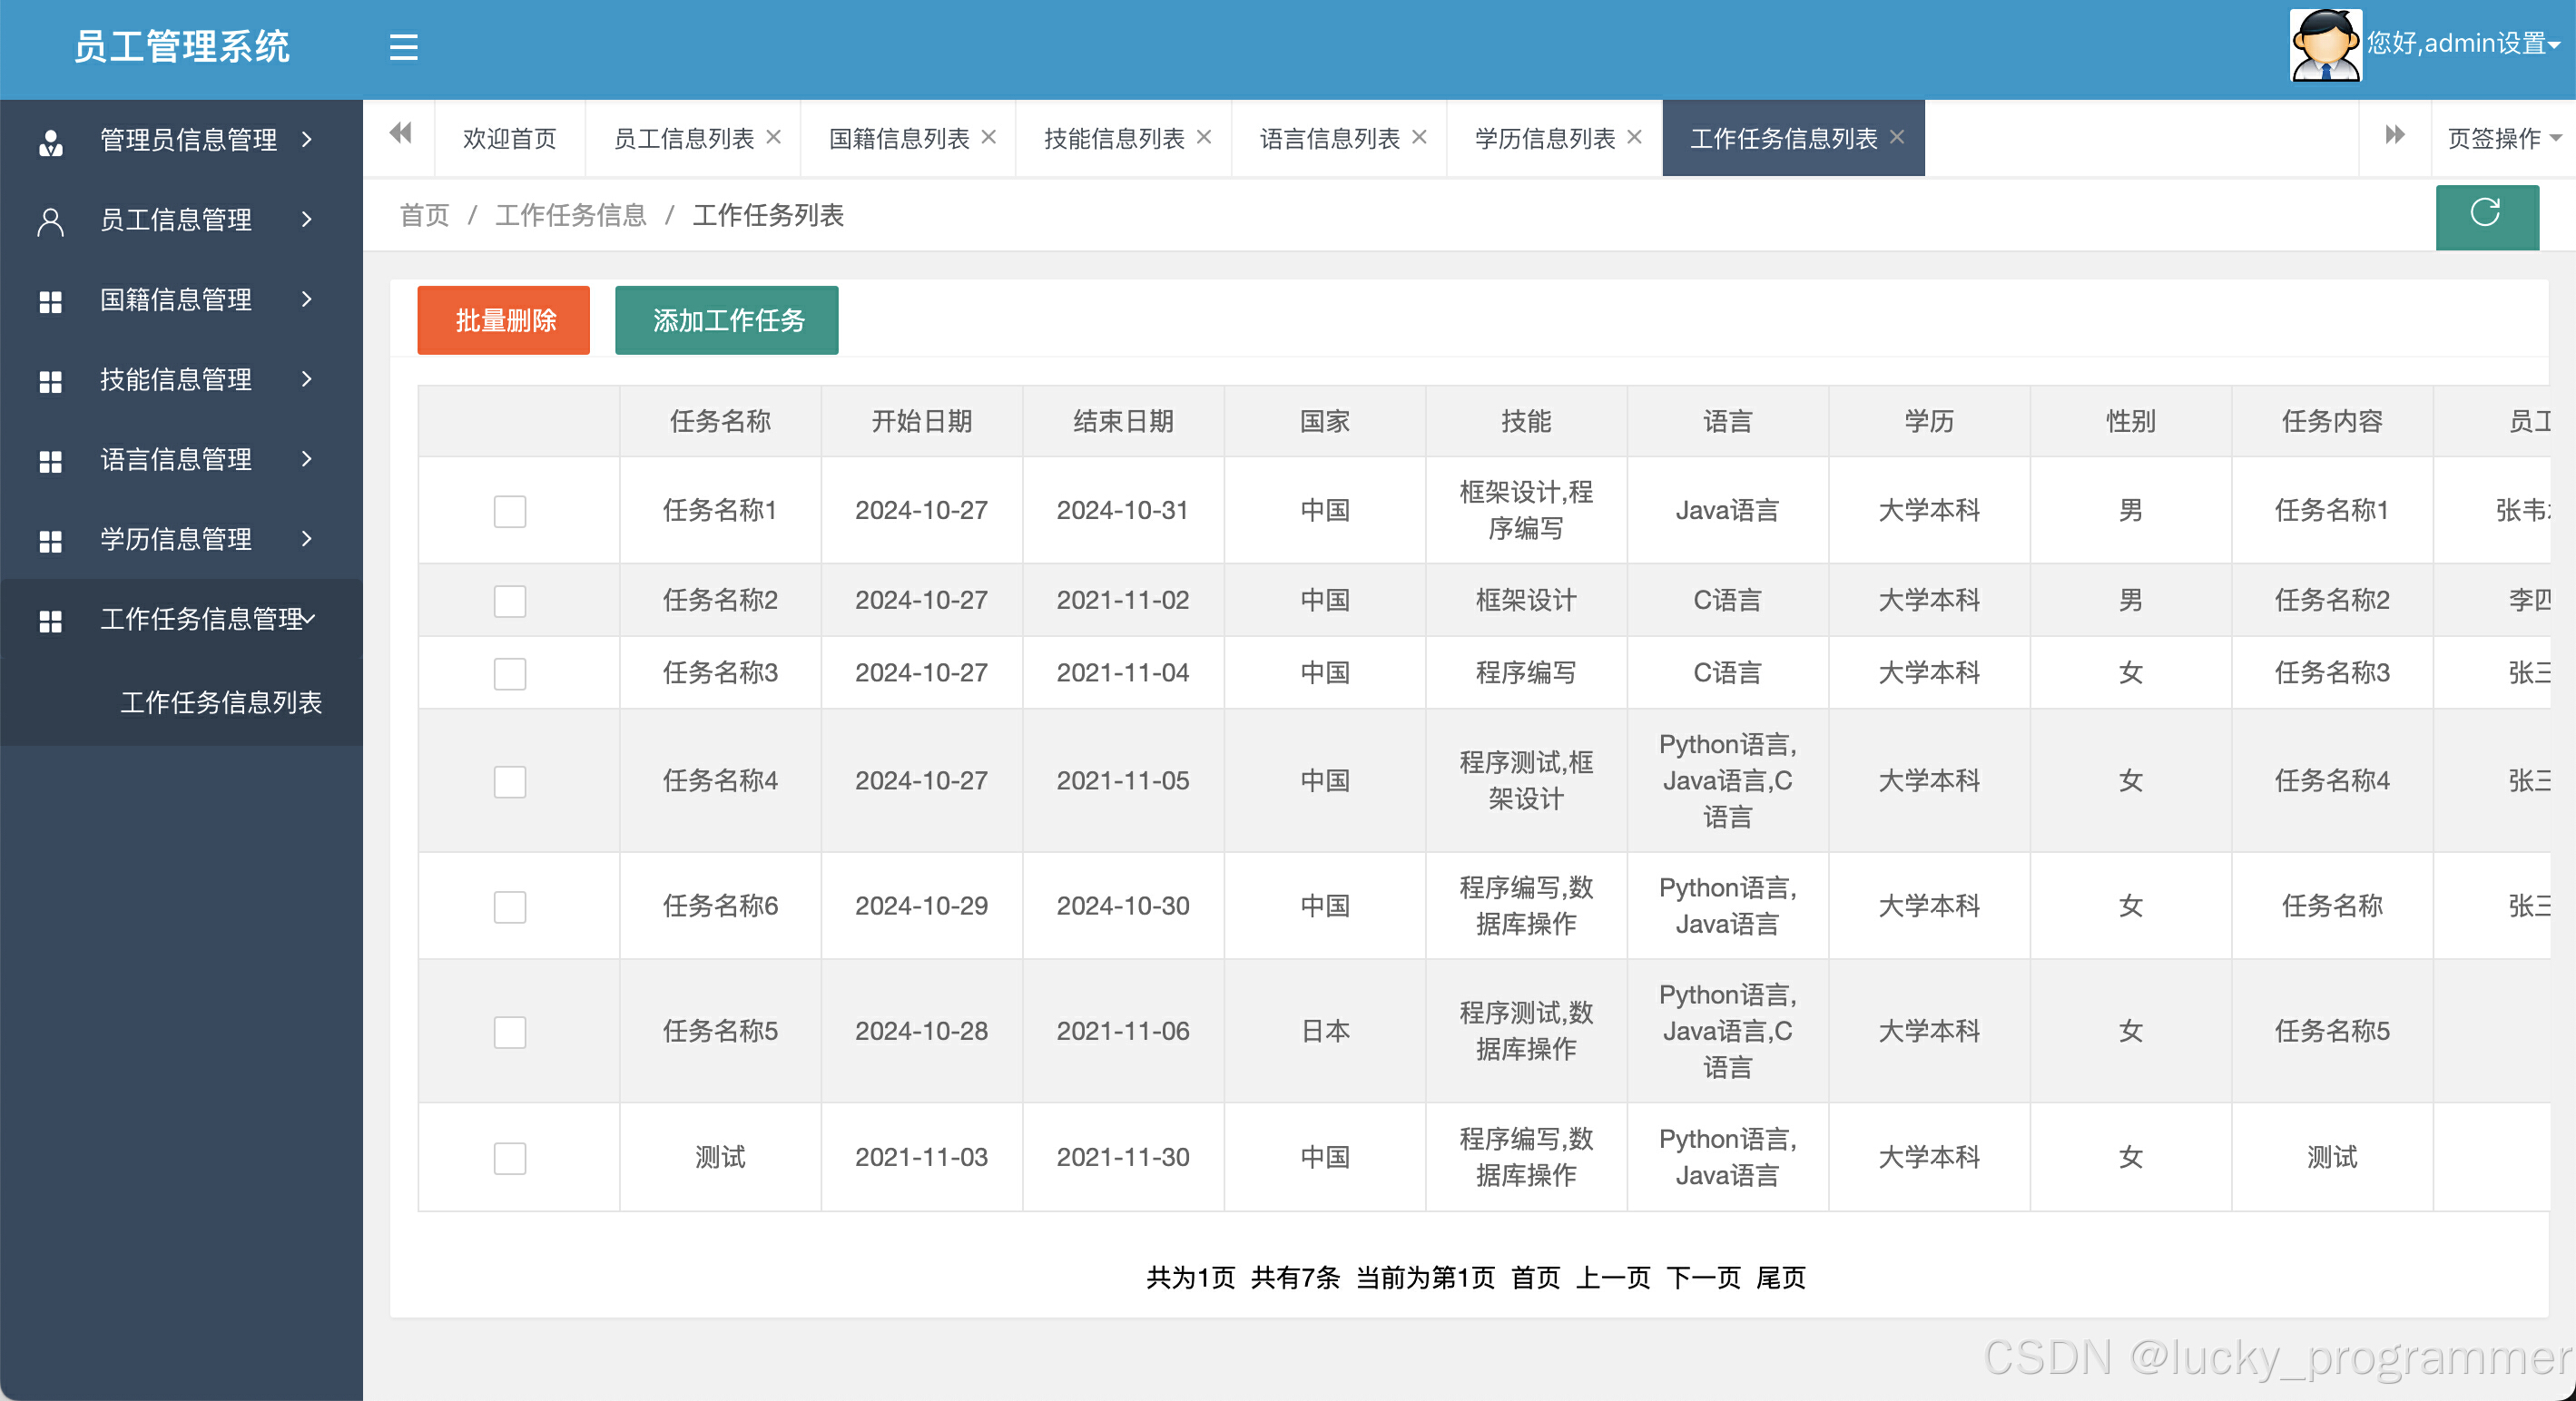Tick the checkbox for 任务名称6

point(510,907)
